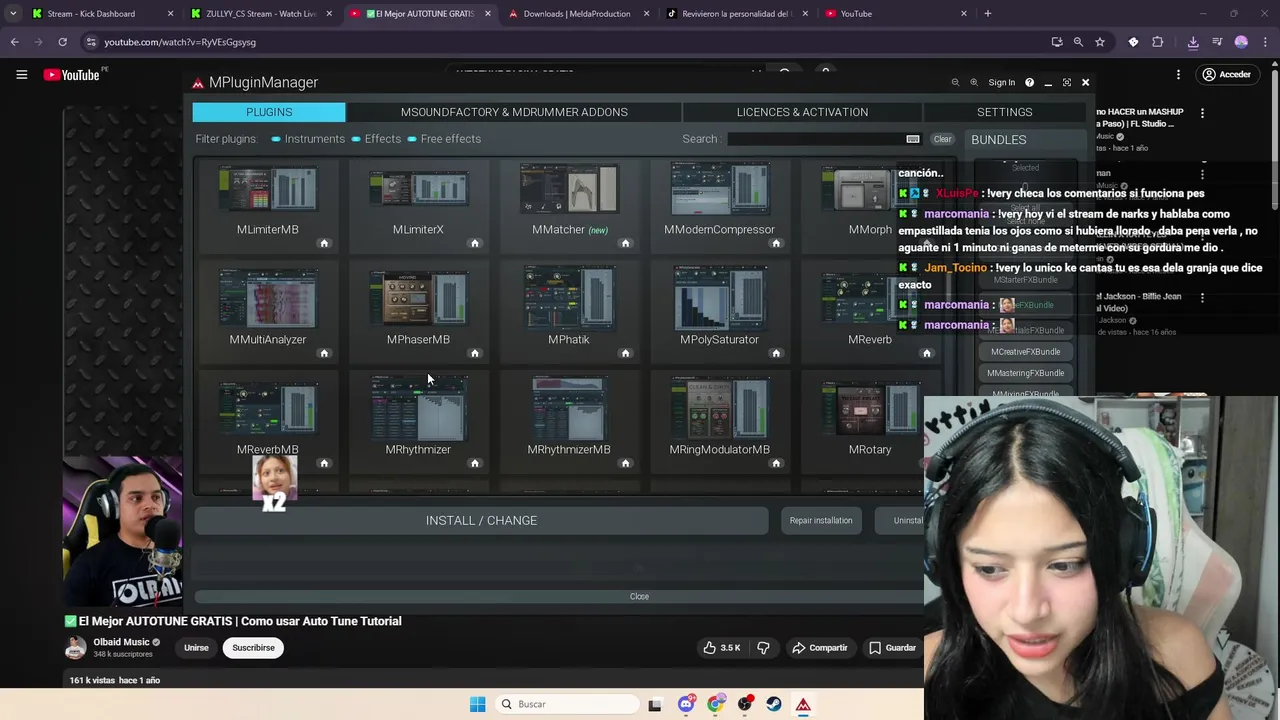Click the home icon under MRhythmizerMB
The height and width of the screenshot is (720, 1280).
[x=625, y=463]
